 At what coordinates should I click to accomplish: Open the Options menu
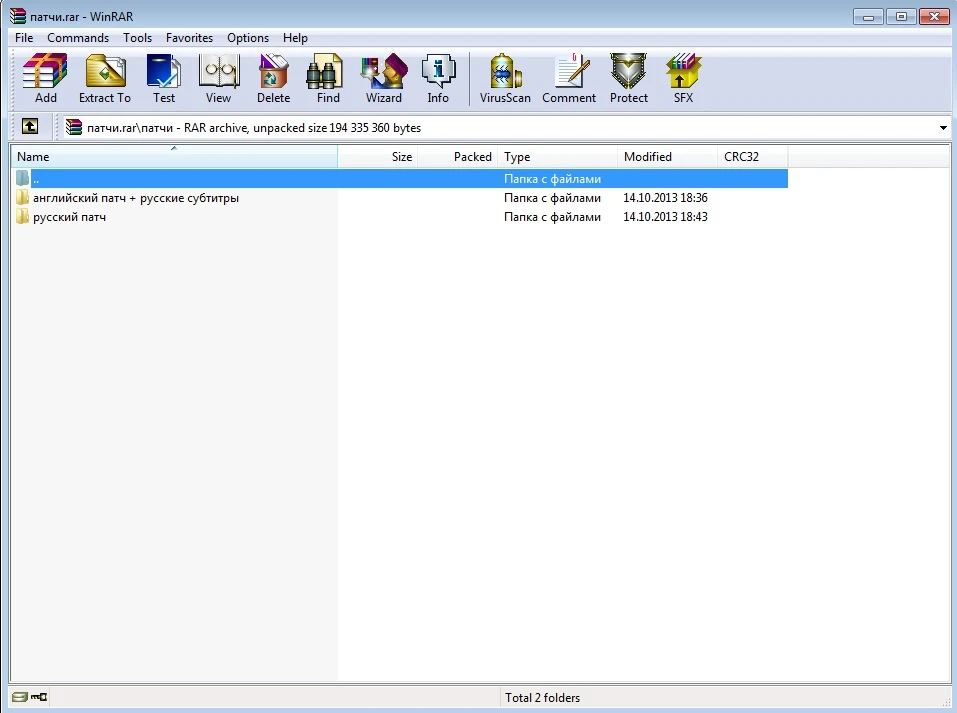point(248,38)
